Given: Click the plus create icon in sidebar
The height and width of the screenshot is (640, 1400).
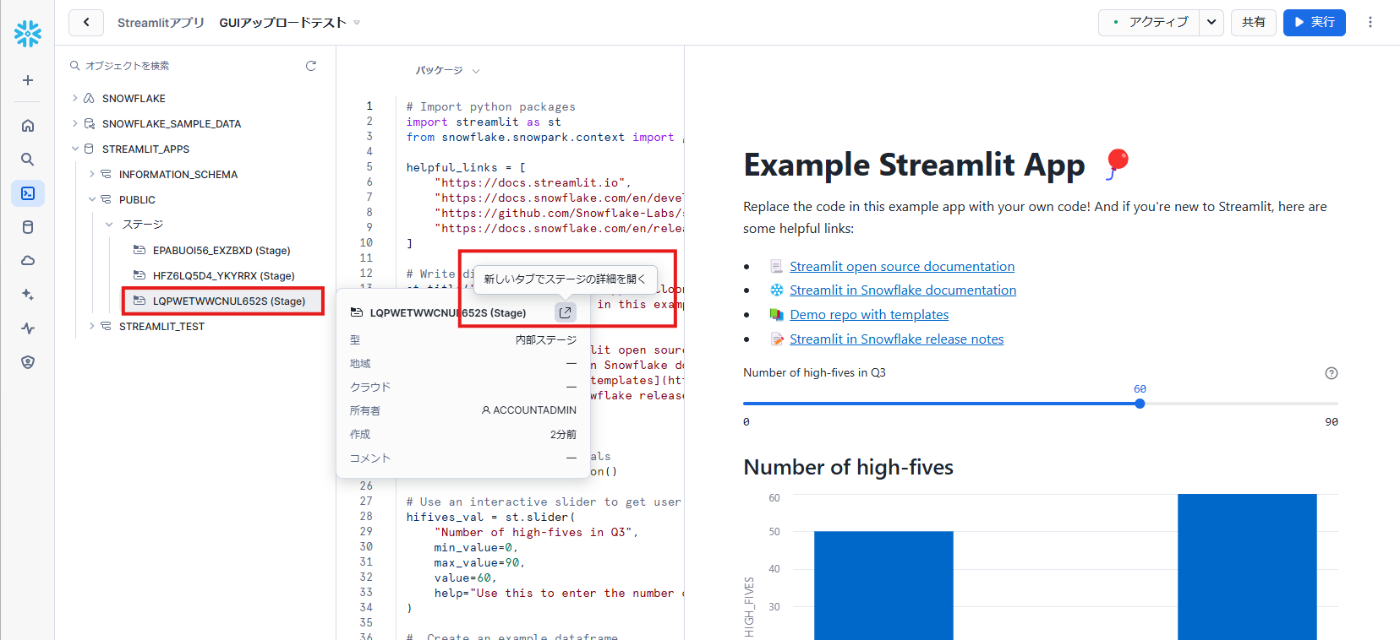Looking at the screenshot, I should pyautogui.click(x=28, y=80).
